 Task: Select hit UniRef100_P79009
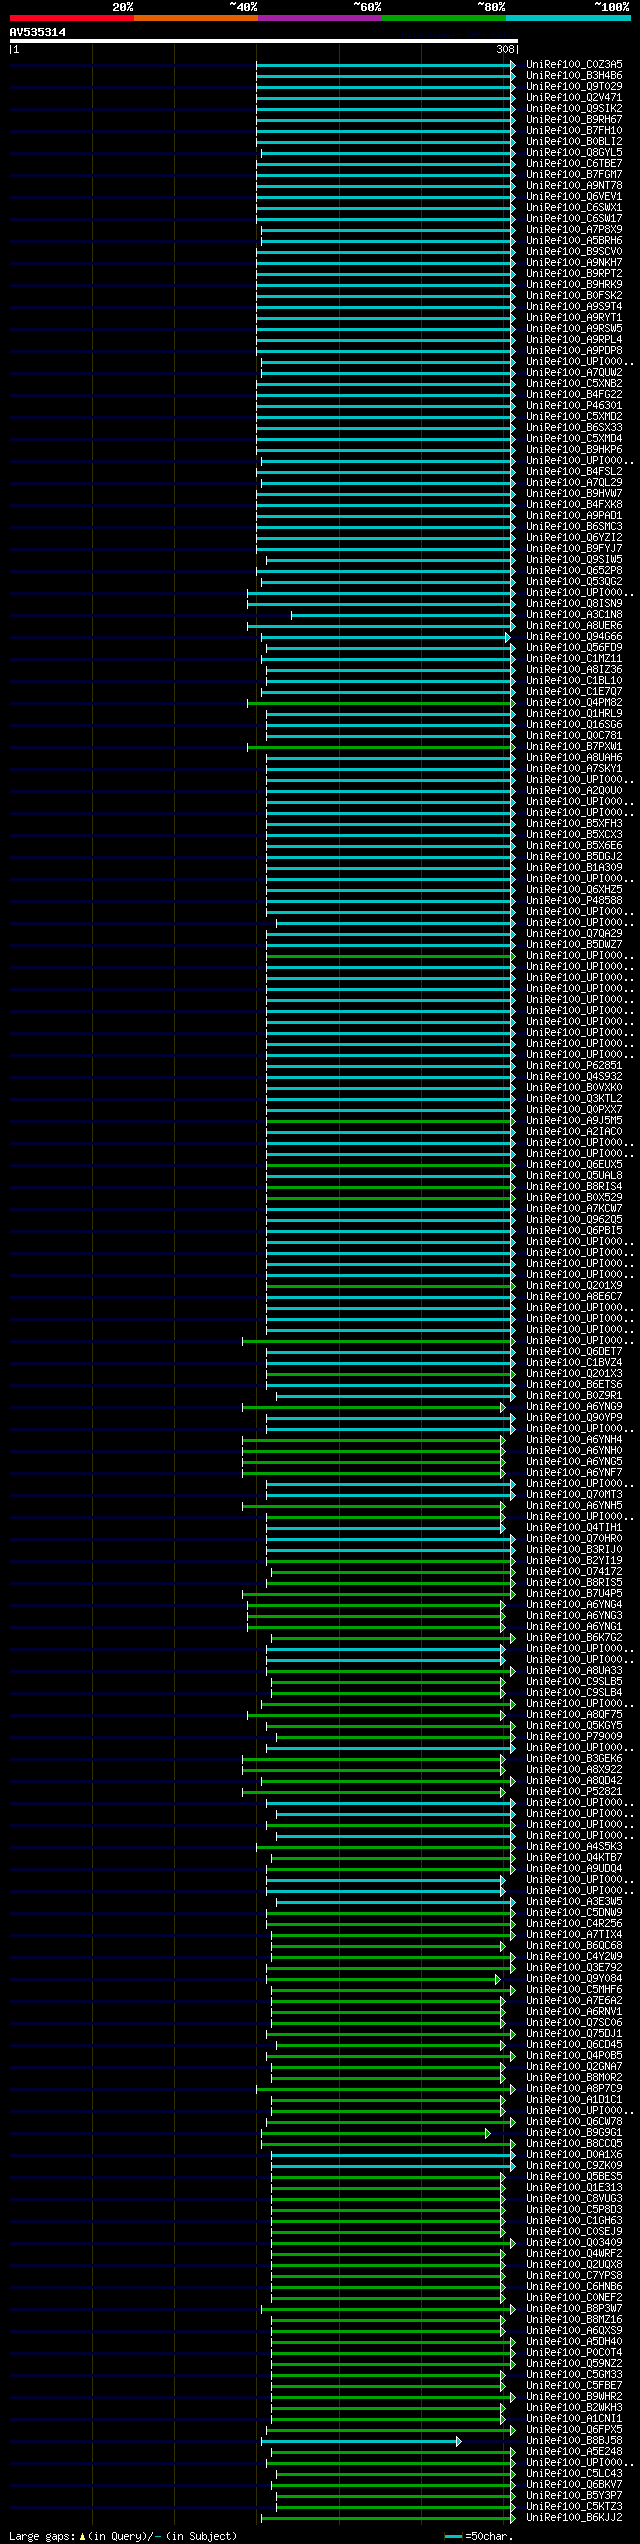[574, 1737]
